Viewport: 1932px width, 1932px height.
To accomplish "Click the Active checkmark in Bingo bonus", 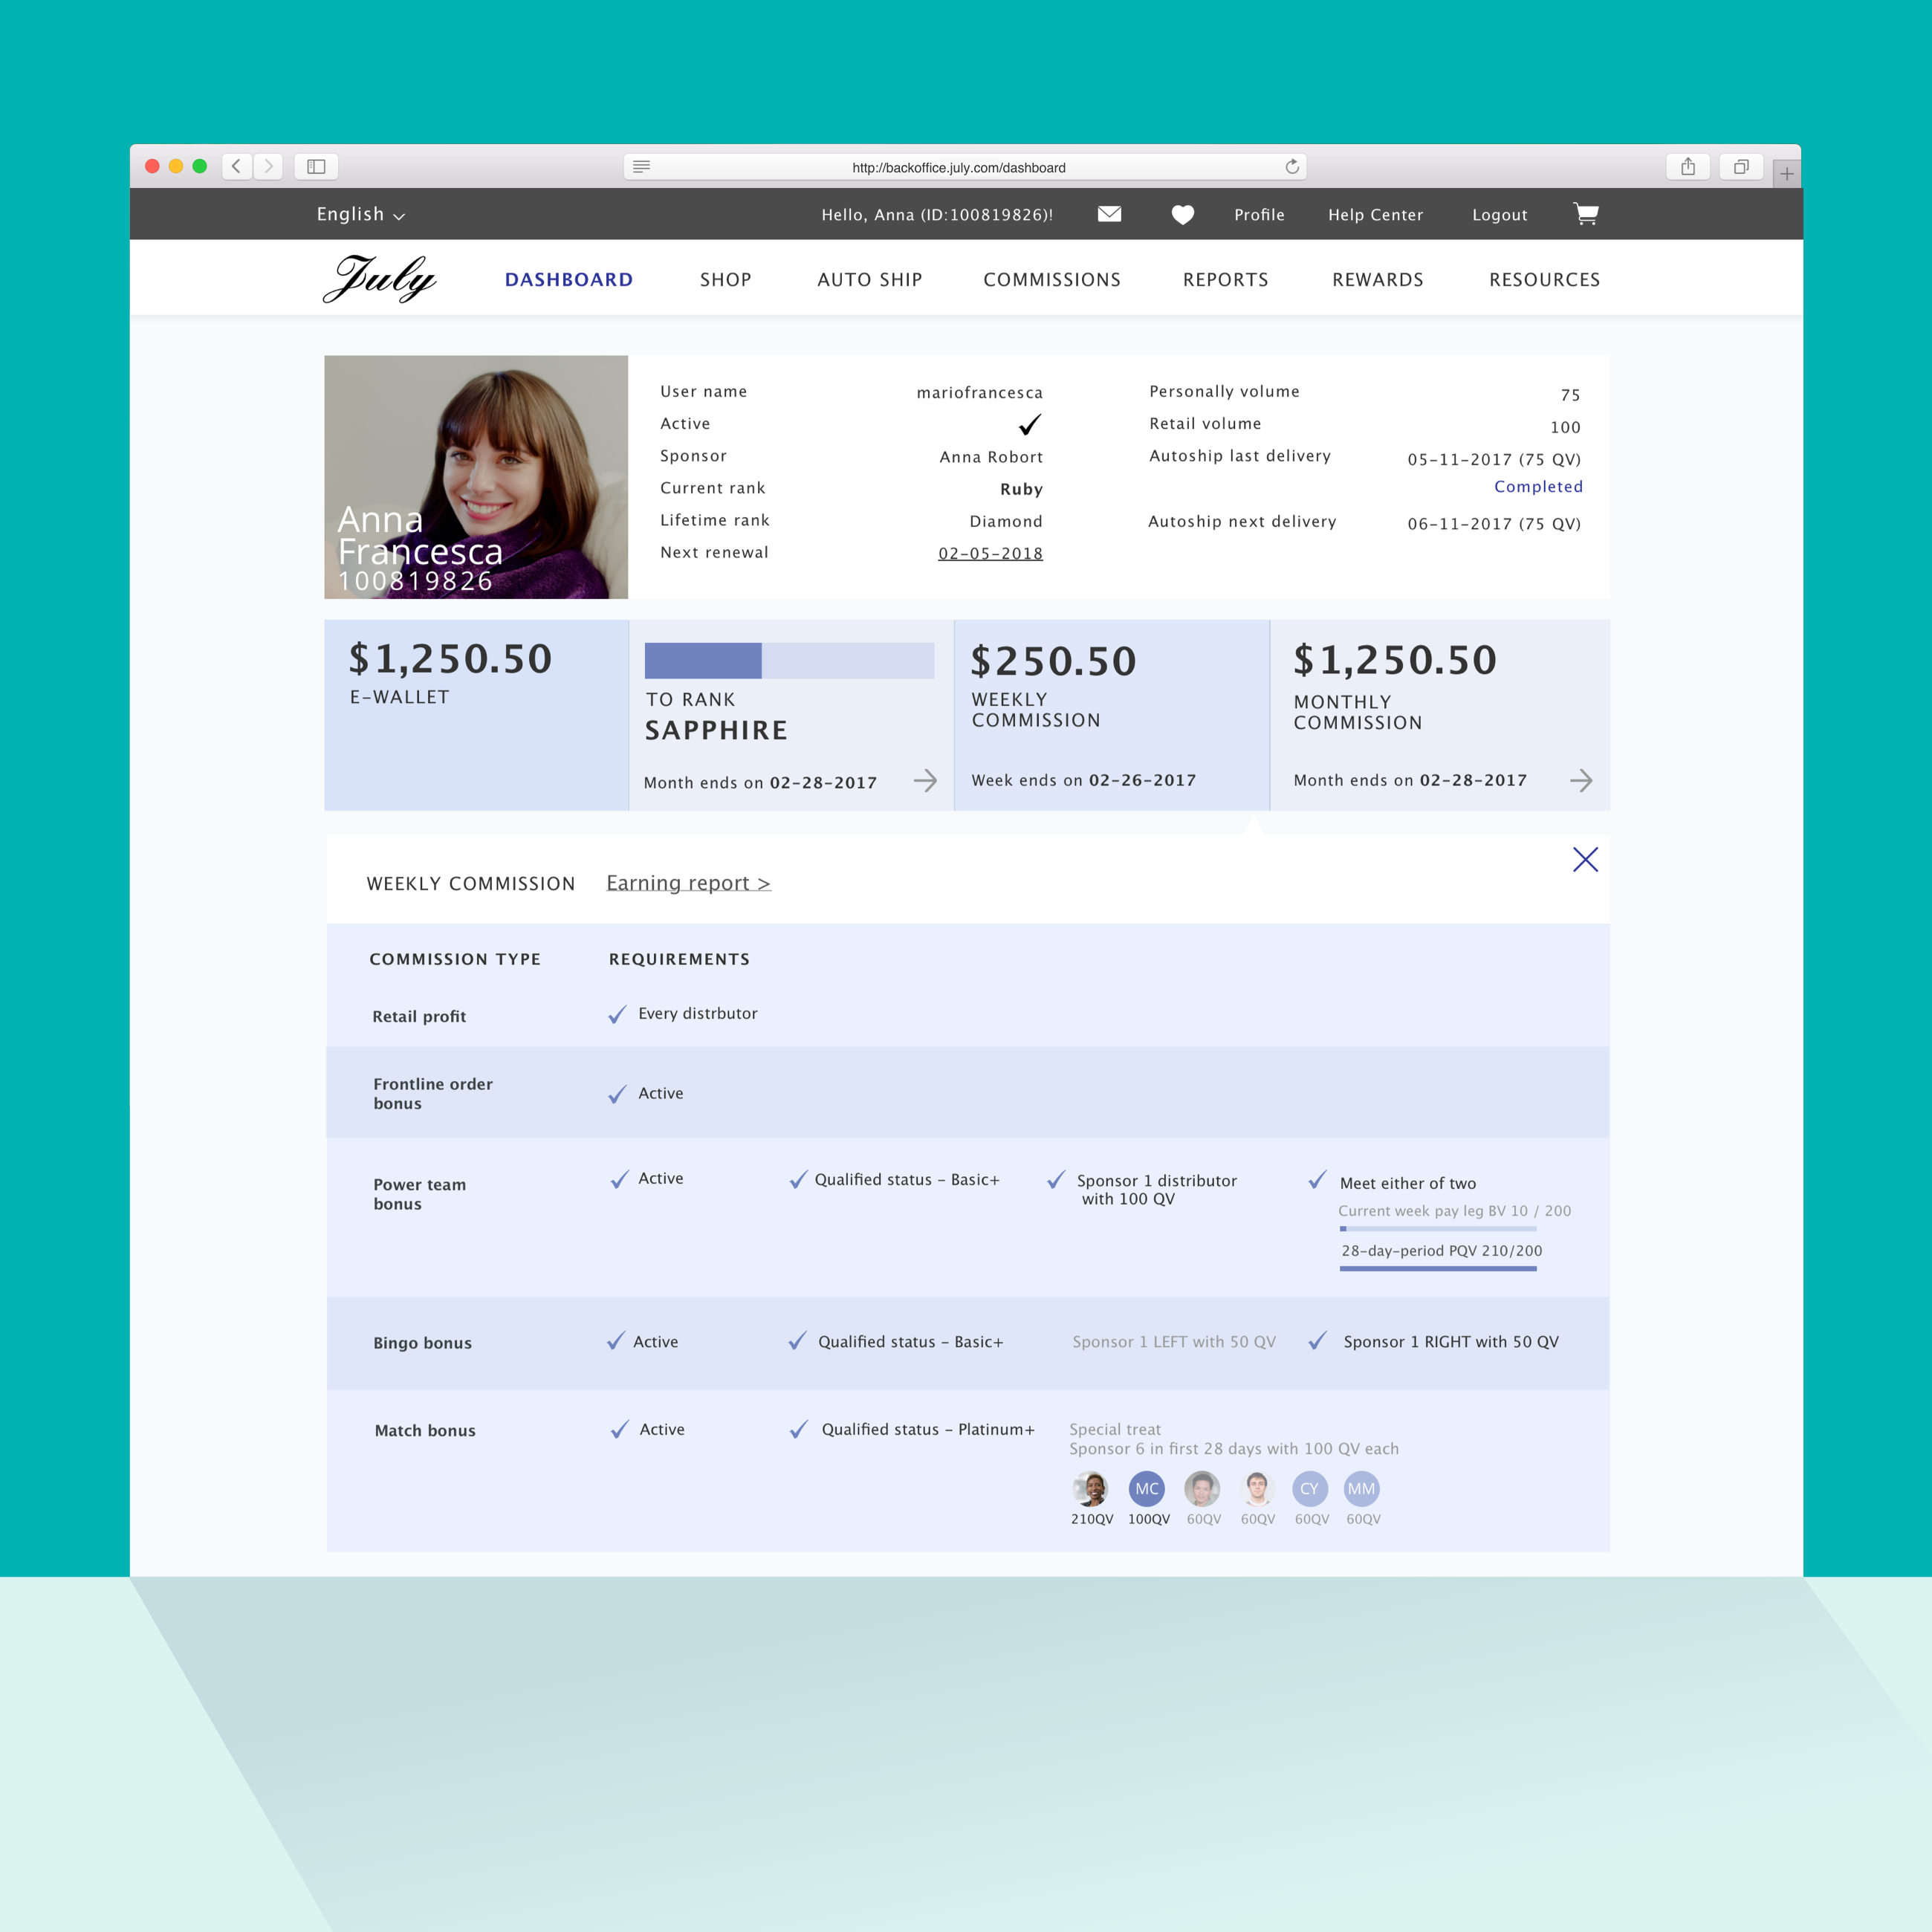I will point(615,1341).
